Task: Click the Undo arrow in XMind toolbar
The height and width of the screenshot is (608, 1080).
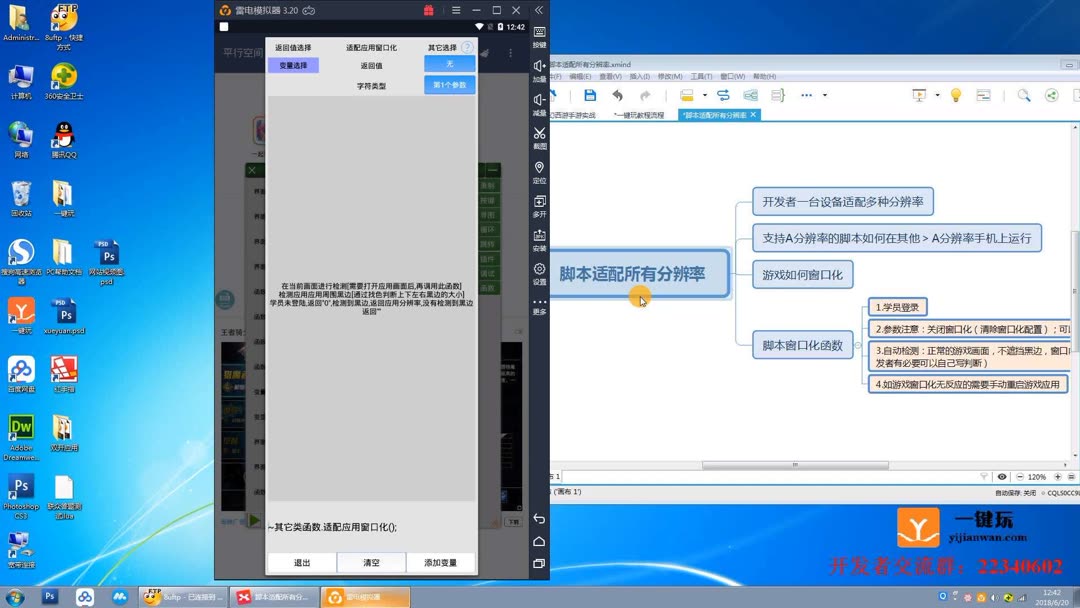Action: pos(618,94)
